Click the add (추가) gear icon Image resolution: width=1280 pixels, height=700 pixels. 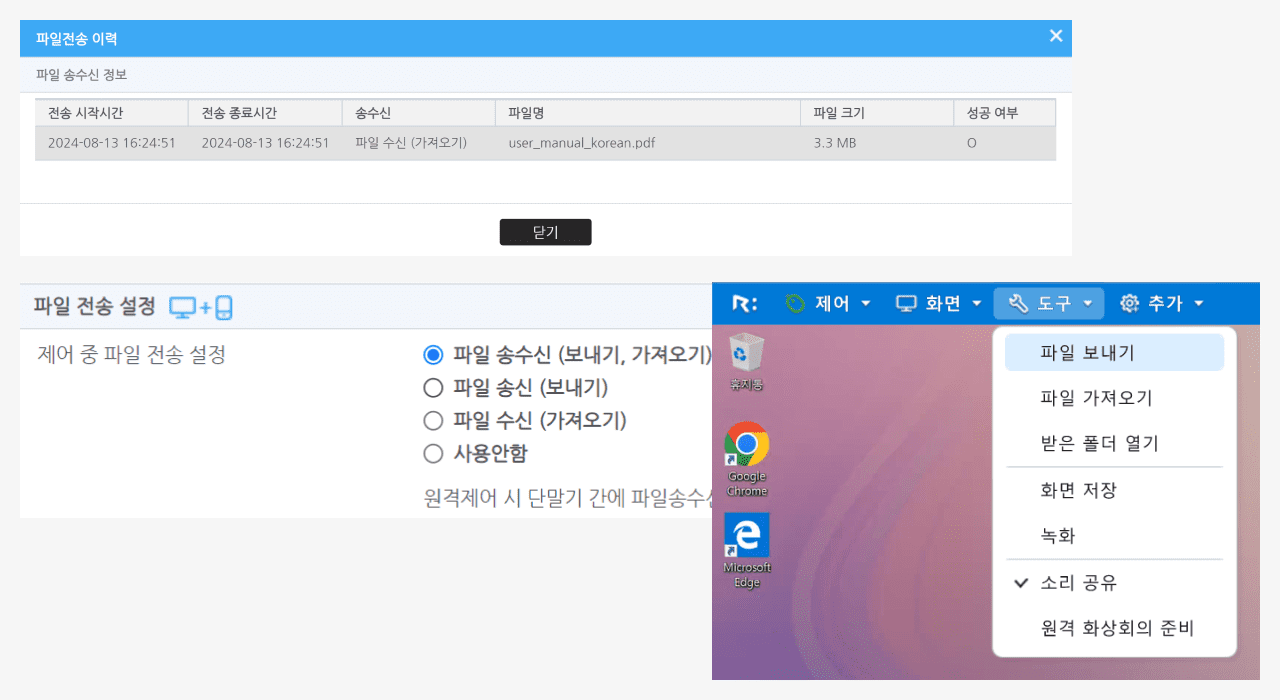coord(1128,303)
